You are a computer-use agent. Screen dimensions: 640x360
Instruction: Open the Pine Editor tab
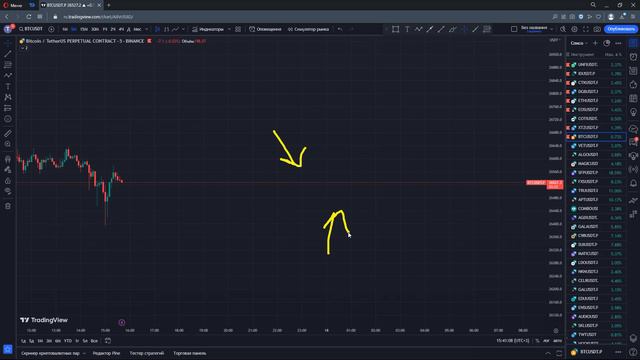pyautogui.click(x=106, y=353)
